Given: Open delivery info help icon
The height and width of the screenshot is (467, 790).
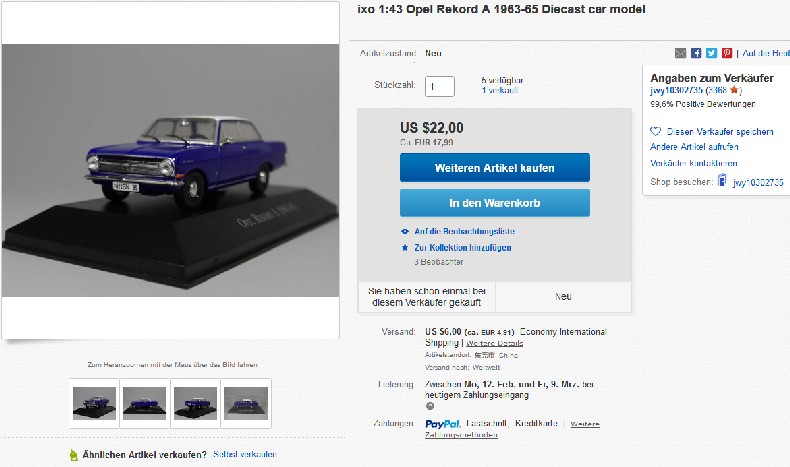Looking at the screenshot, I should pos(430,406).
